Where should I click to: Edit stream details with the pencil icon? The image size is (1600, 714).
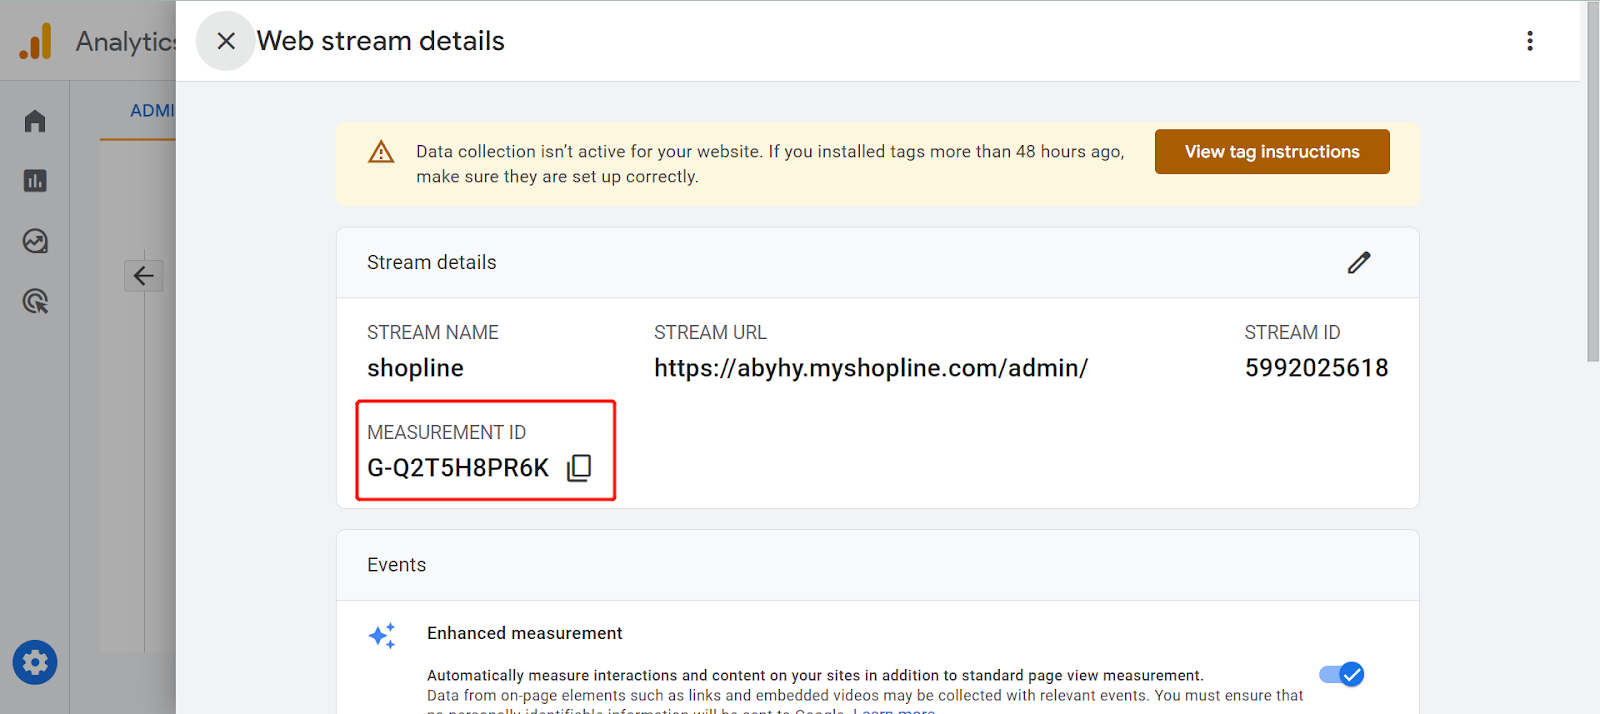pos(1358,263)
